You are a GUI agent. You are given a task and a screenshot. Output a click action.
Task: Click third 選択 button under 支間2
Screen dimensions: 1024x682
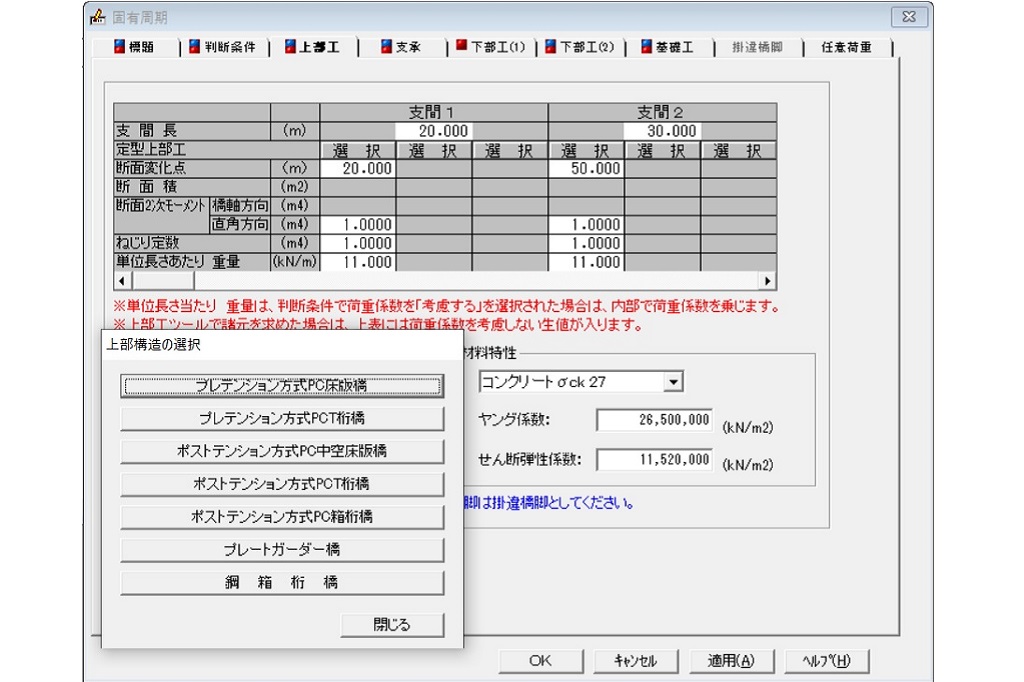coord(739,150)
